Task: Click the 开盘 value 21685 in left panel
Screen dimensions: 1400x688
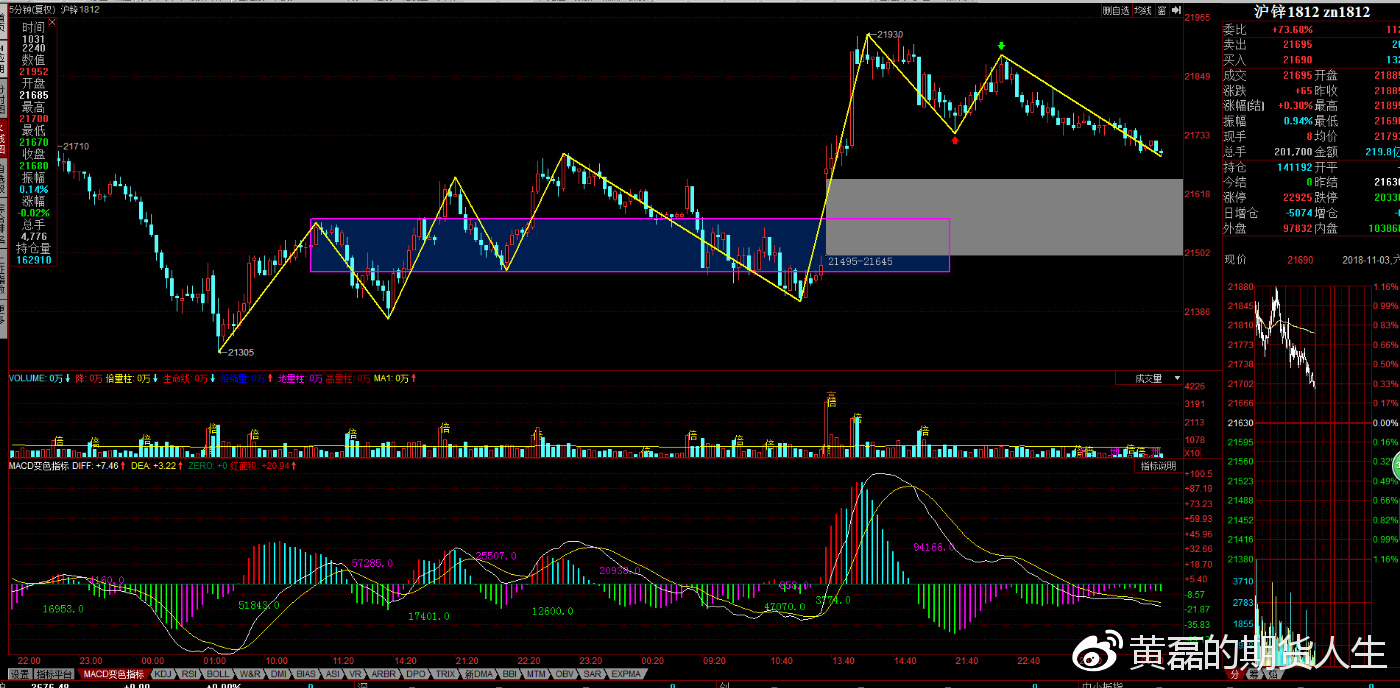Action: point(33,95)
